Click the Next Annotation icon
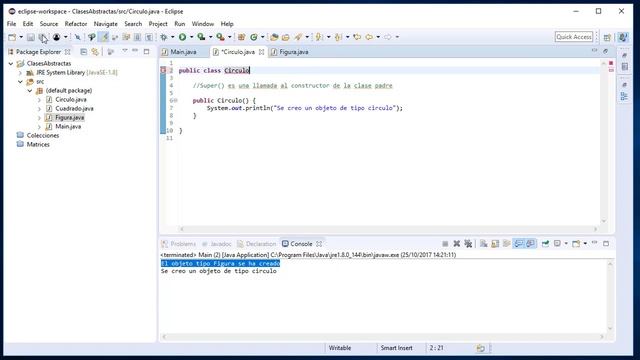The height and width of the screenshot is (360, 640). coord(318,37)
